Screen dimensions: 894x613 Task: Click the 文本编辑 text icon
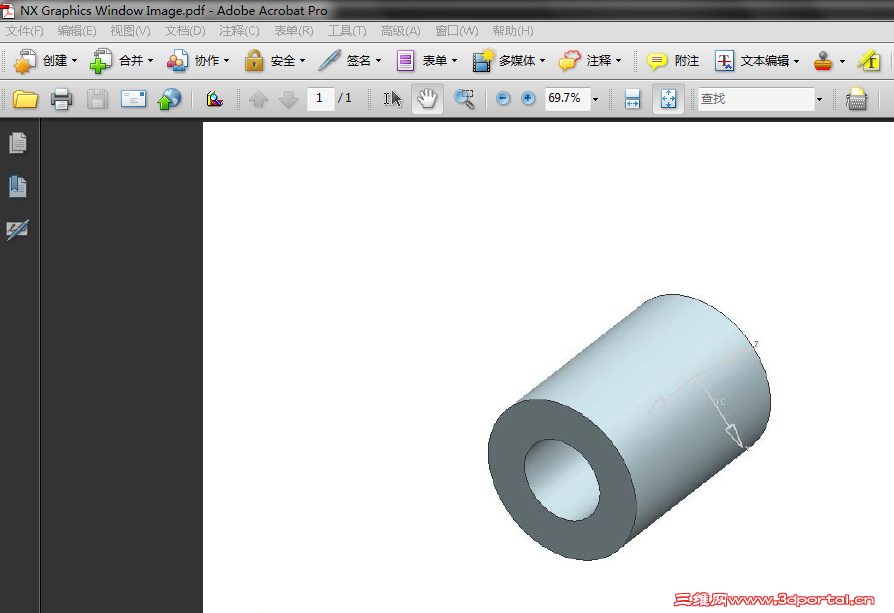[724, 60]
